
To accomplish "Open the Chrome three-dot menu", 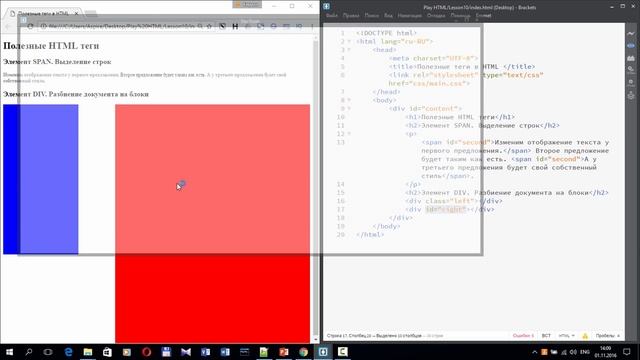I will 312,26.
